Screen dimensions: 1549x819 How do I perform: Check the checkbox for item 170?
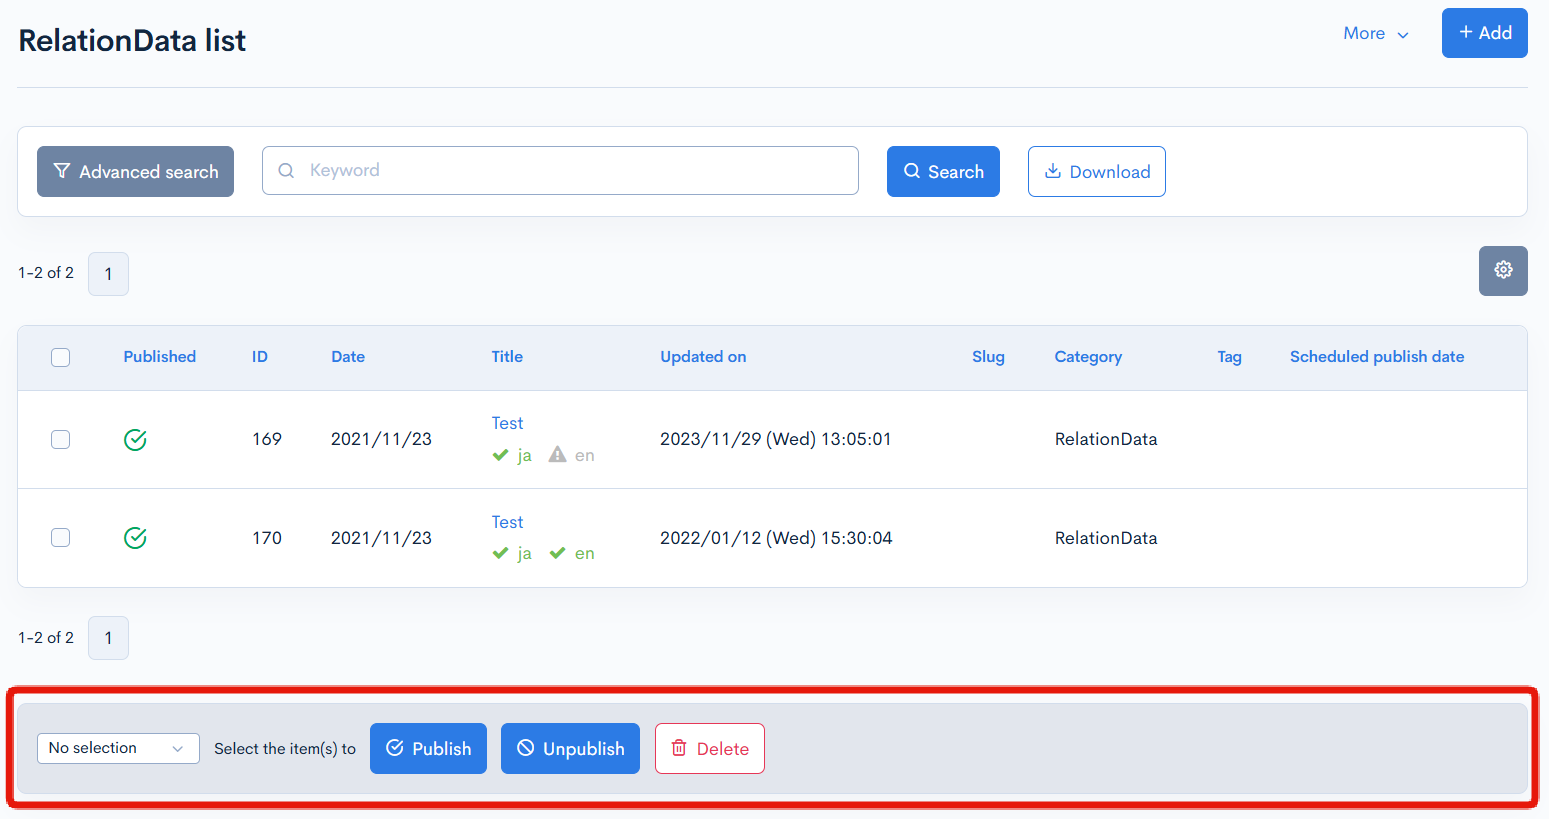pos(60,537)
